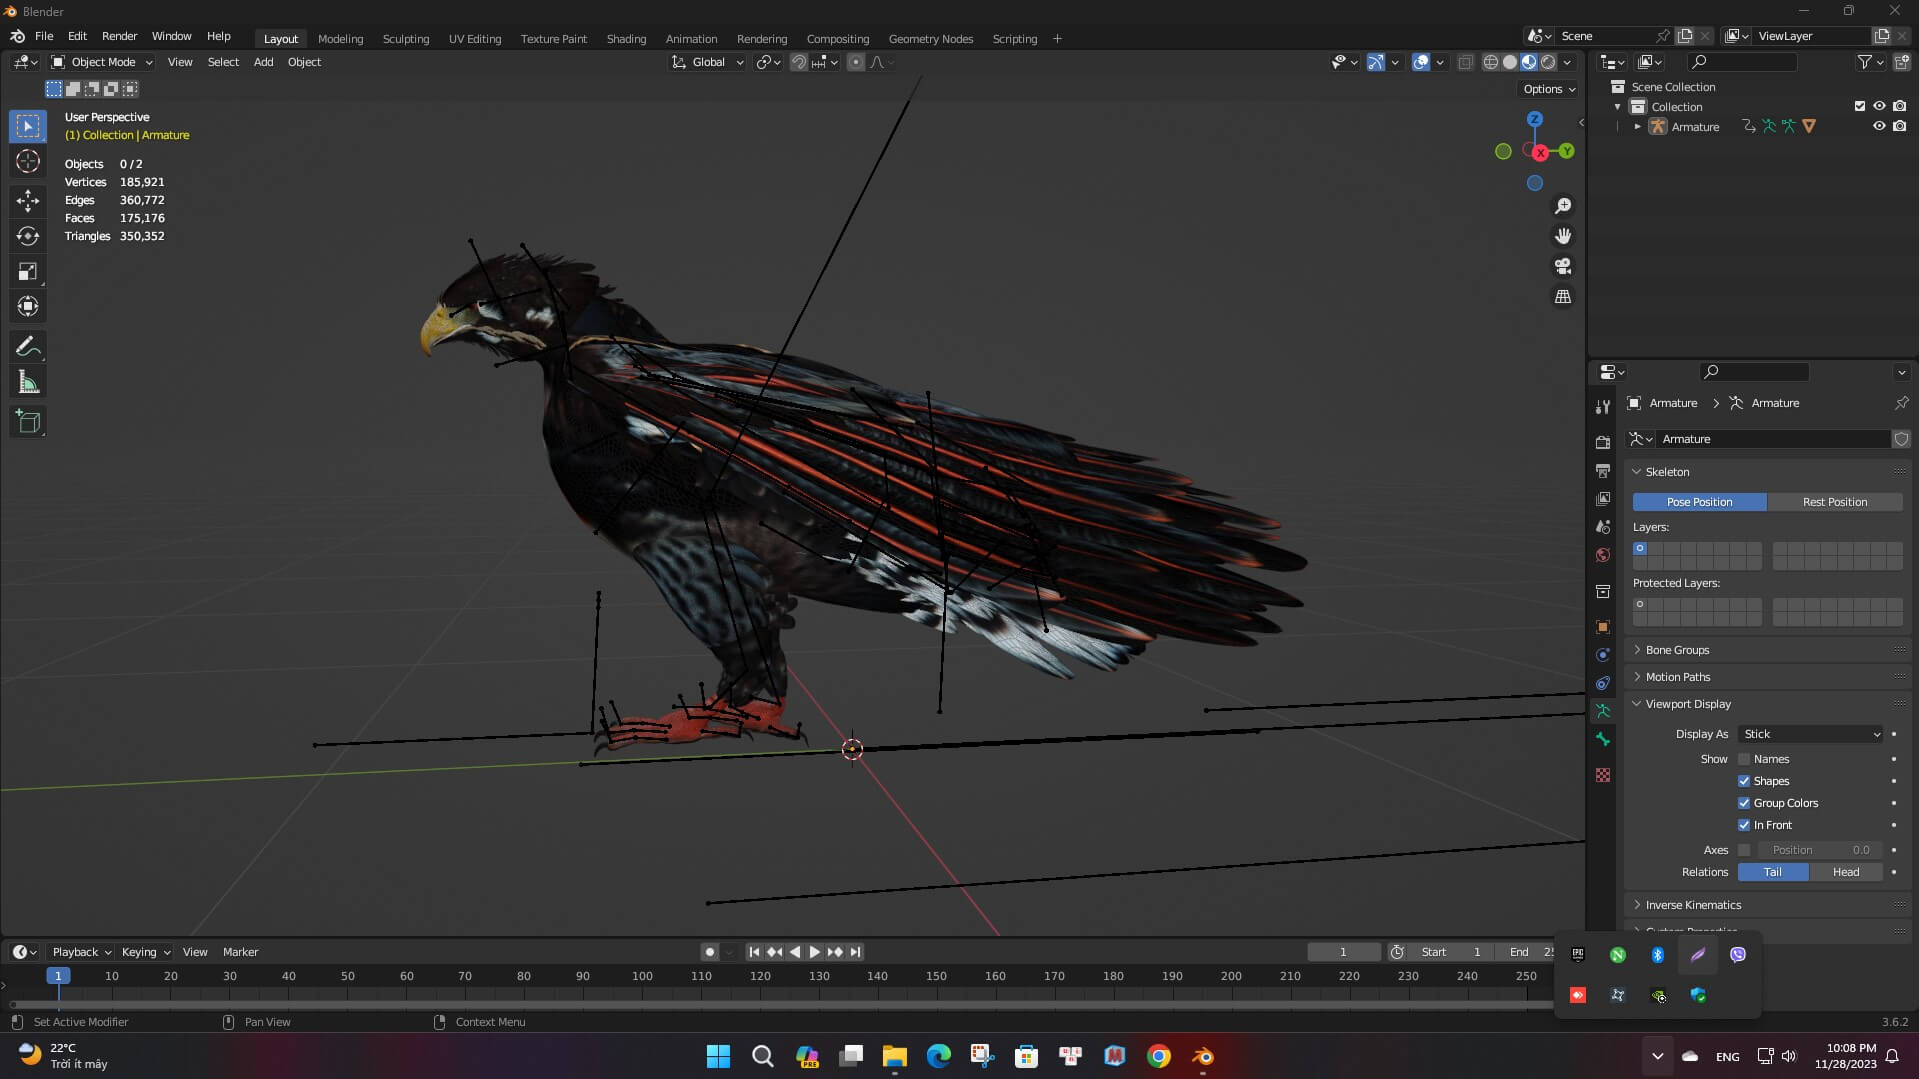Screen dimensions: 1919x1079
Task: Jump to the timeline end frame
Action: [855, 952]
